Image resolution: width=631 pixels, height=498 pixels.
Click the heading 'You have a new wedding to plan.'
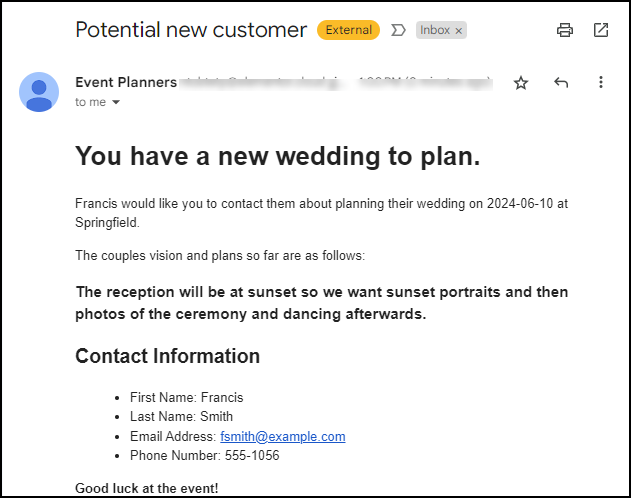278,156
